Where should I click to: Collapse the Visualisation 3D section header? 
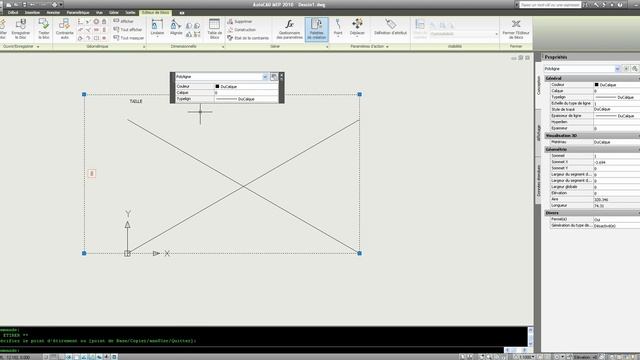point(592,136)
